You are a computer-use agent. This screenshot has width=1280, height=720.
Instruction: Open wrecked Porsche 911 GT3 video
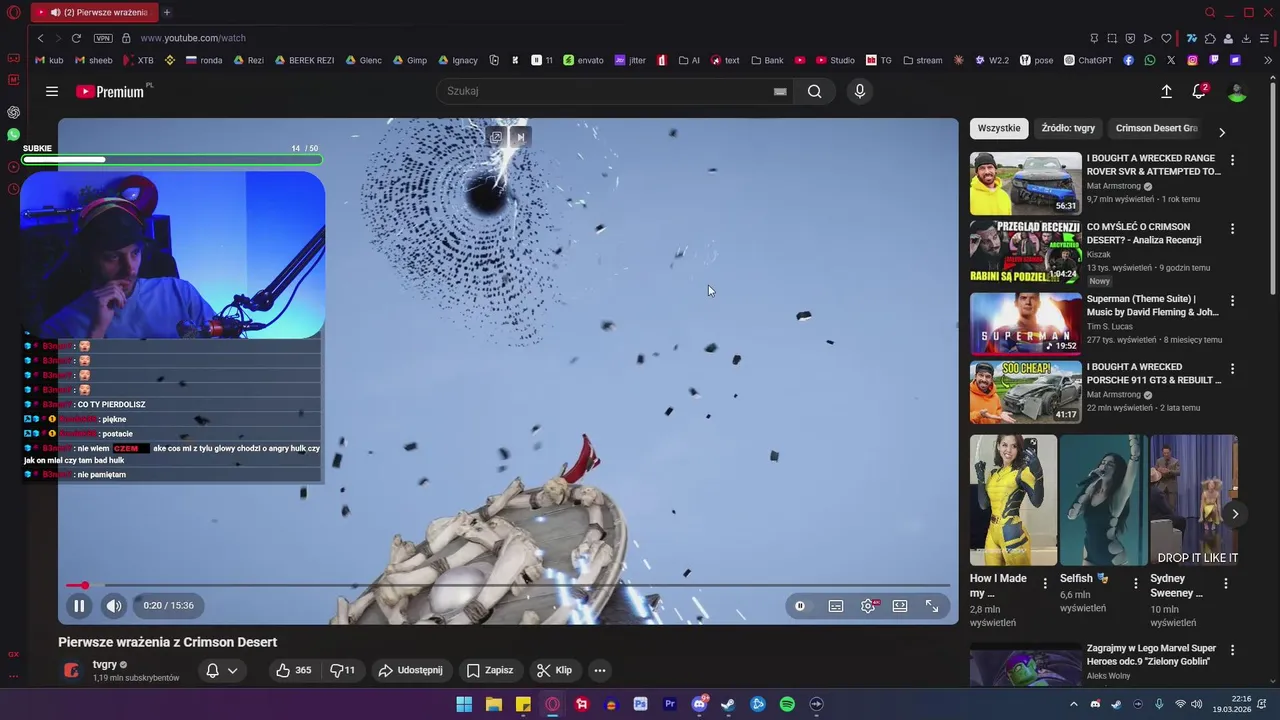coord(1026,392)
